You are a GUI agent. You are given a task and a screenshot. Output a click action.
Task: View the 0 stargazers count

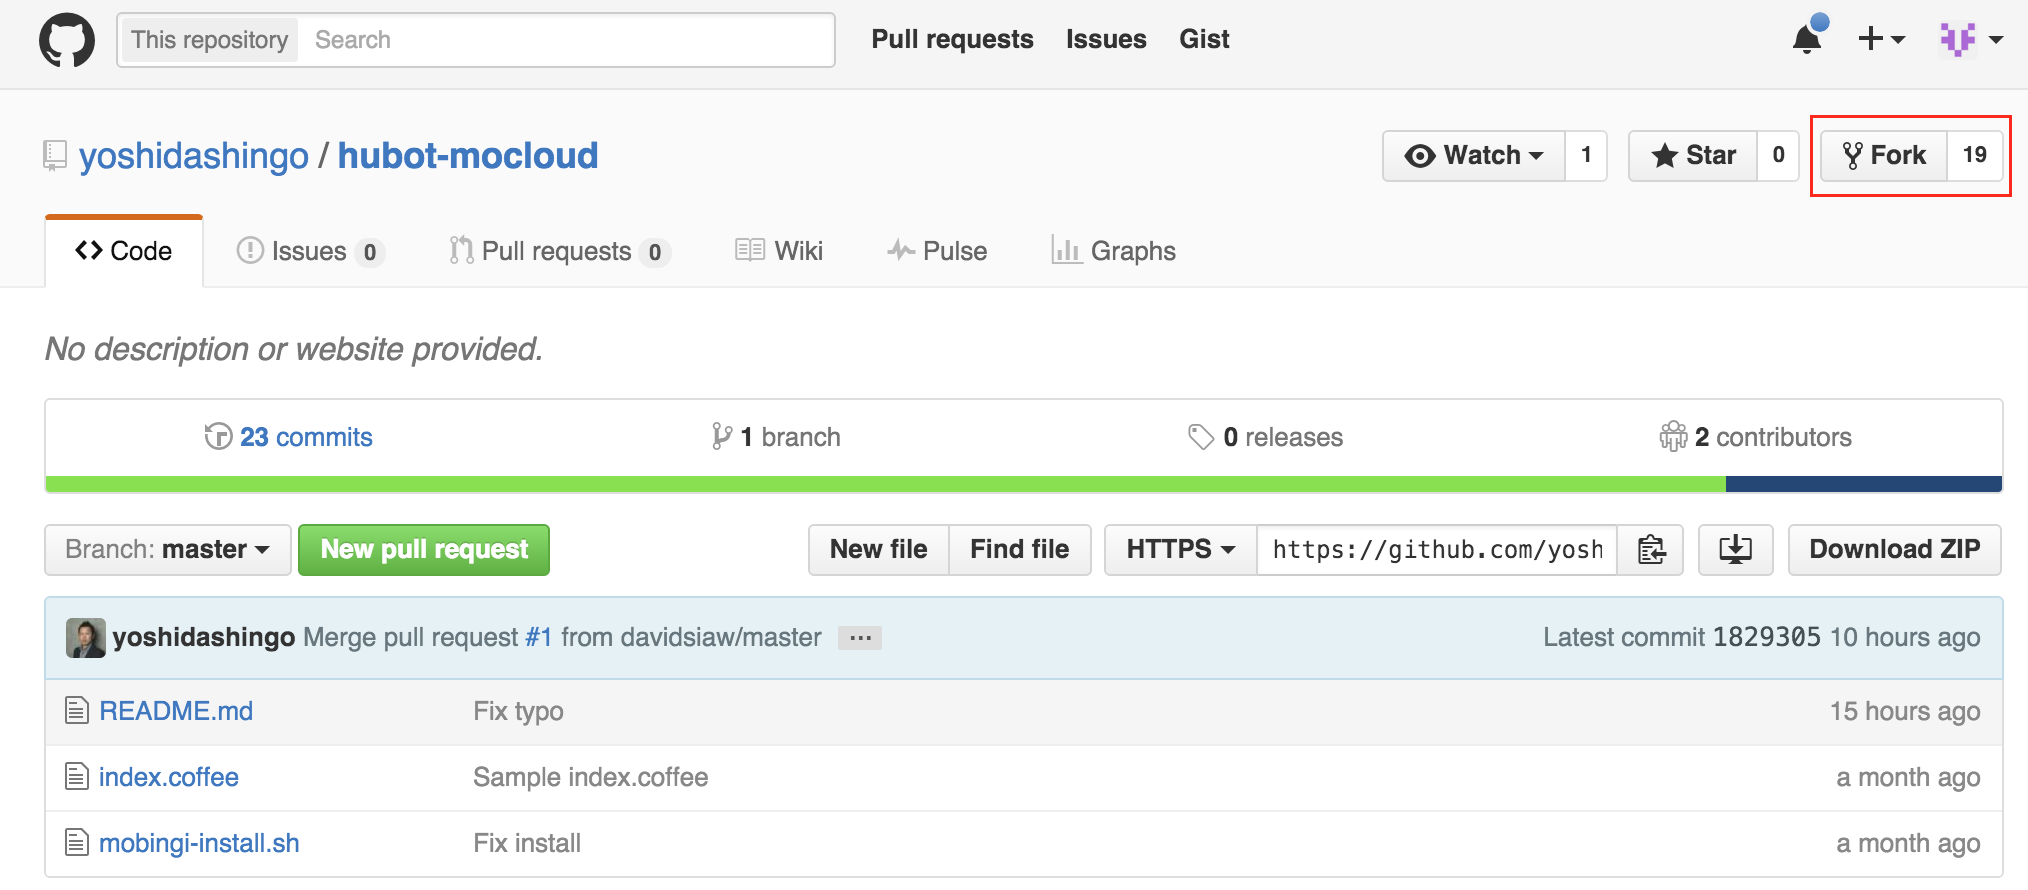[1778, 155]
